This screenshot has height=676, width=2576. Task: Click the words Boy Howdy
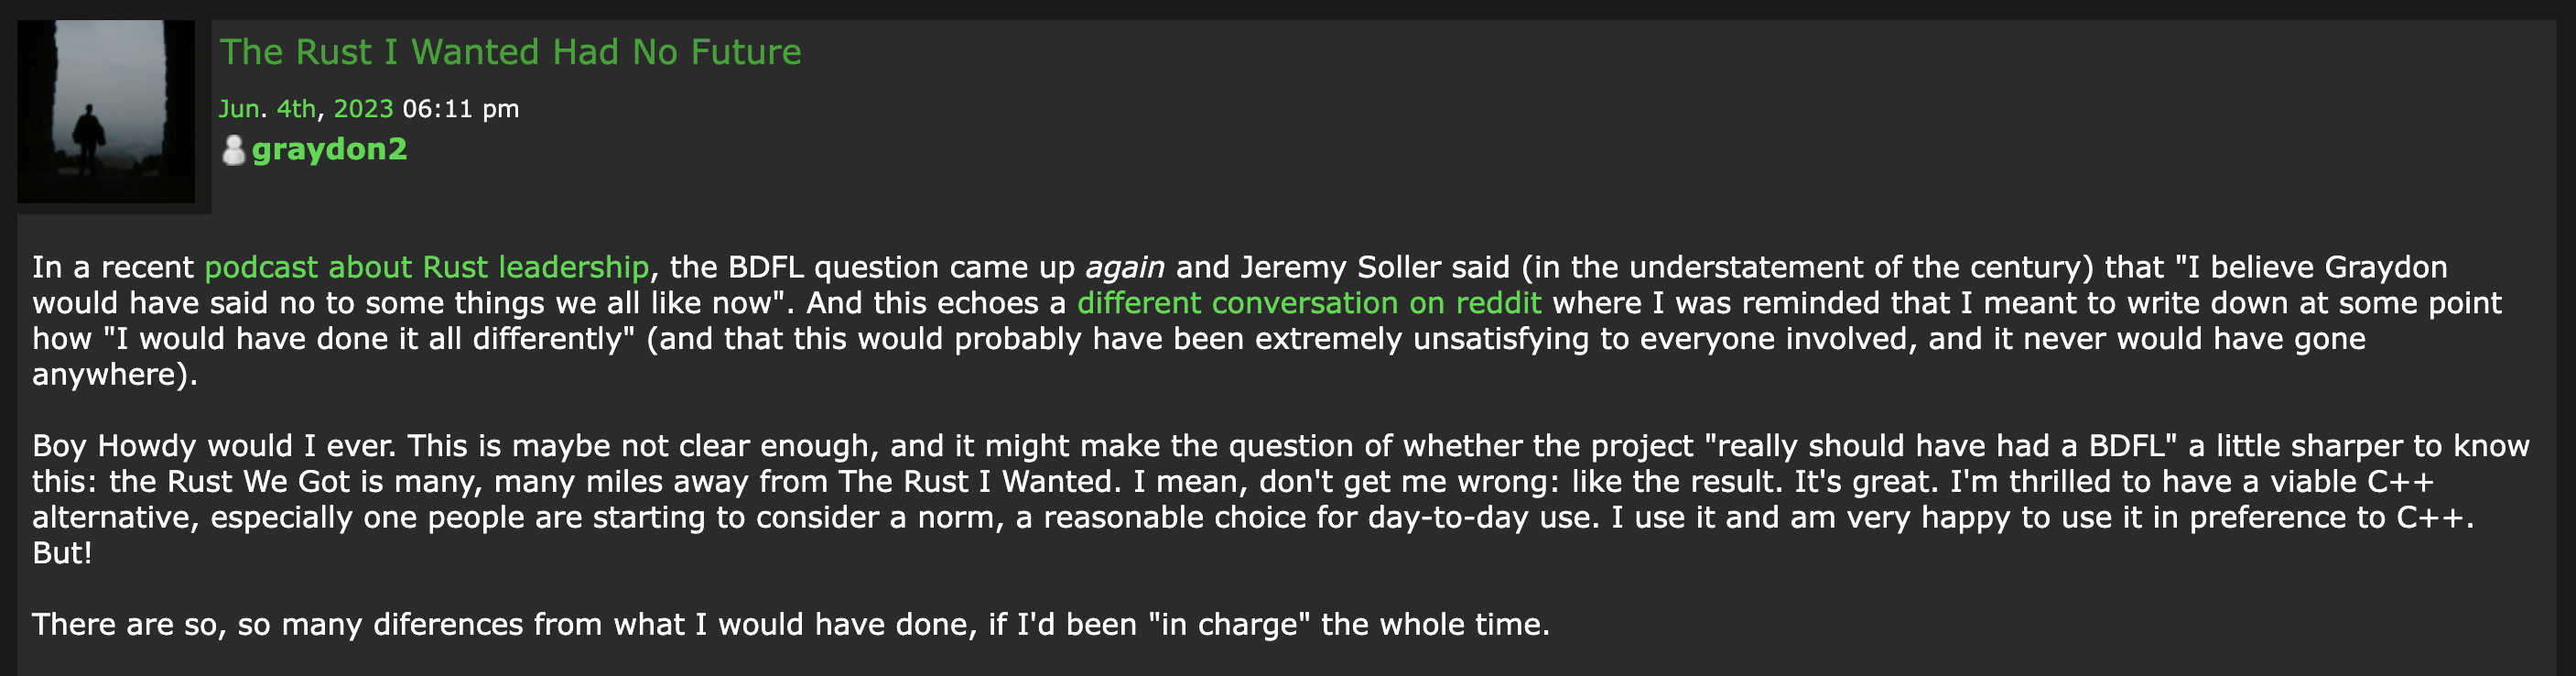(115, 446)
